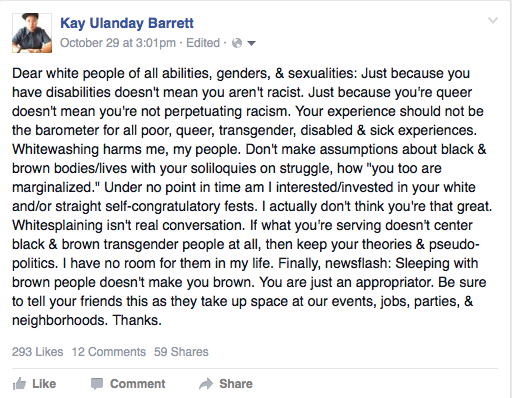The height and width of the screenshot is (398, 512).
Task: Show the 12 Comments
Action: (x=109, y=352)
